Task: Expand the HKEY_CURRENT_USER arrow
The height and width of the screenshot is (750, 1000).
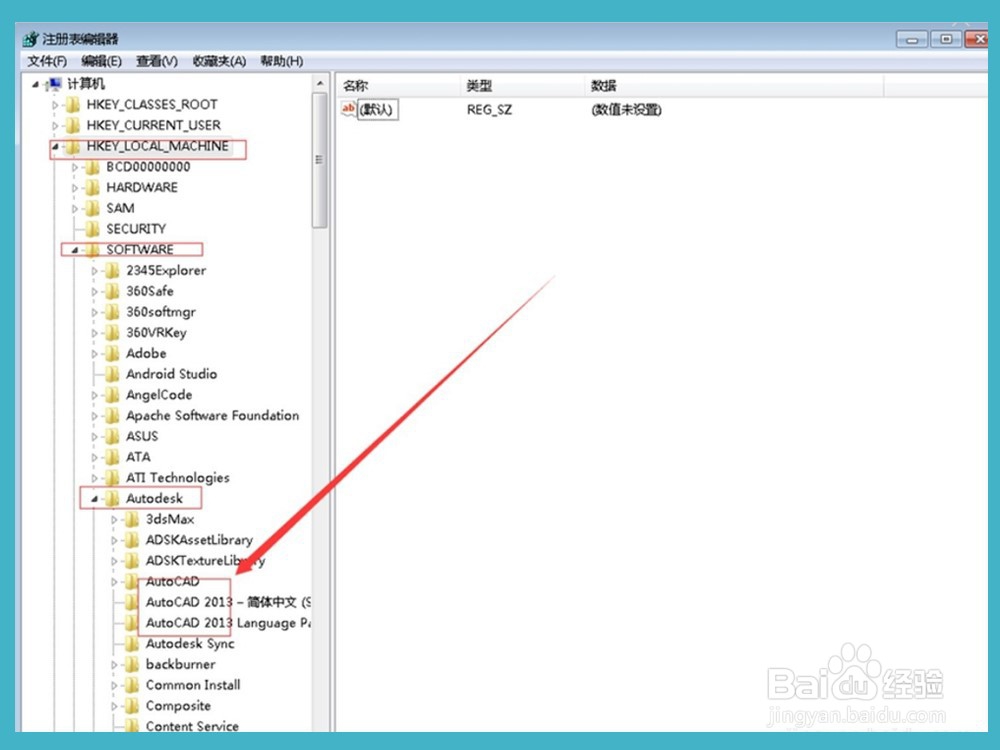Action: point(55,126)
